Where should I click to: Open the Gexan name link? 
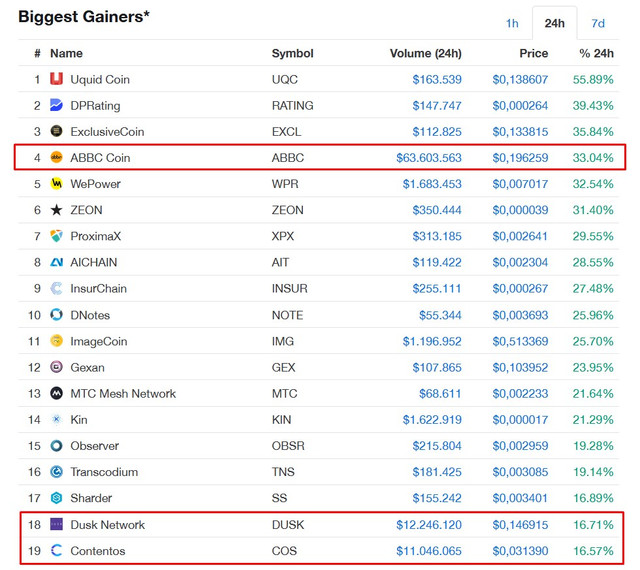pos(87,367)
